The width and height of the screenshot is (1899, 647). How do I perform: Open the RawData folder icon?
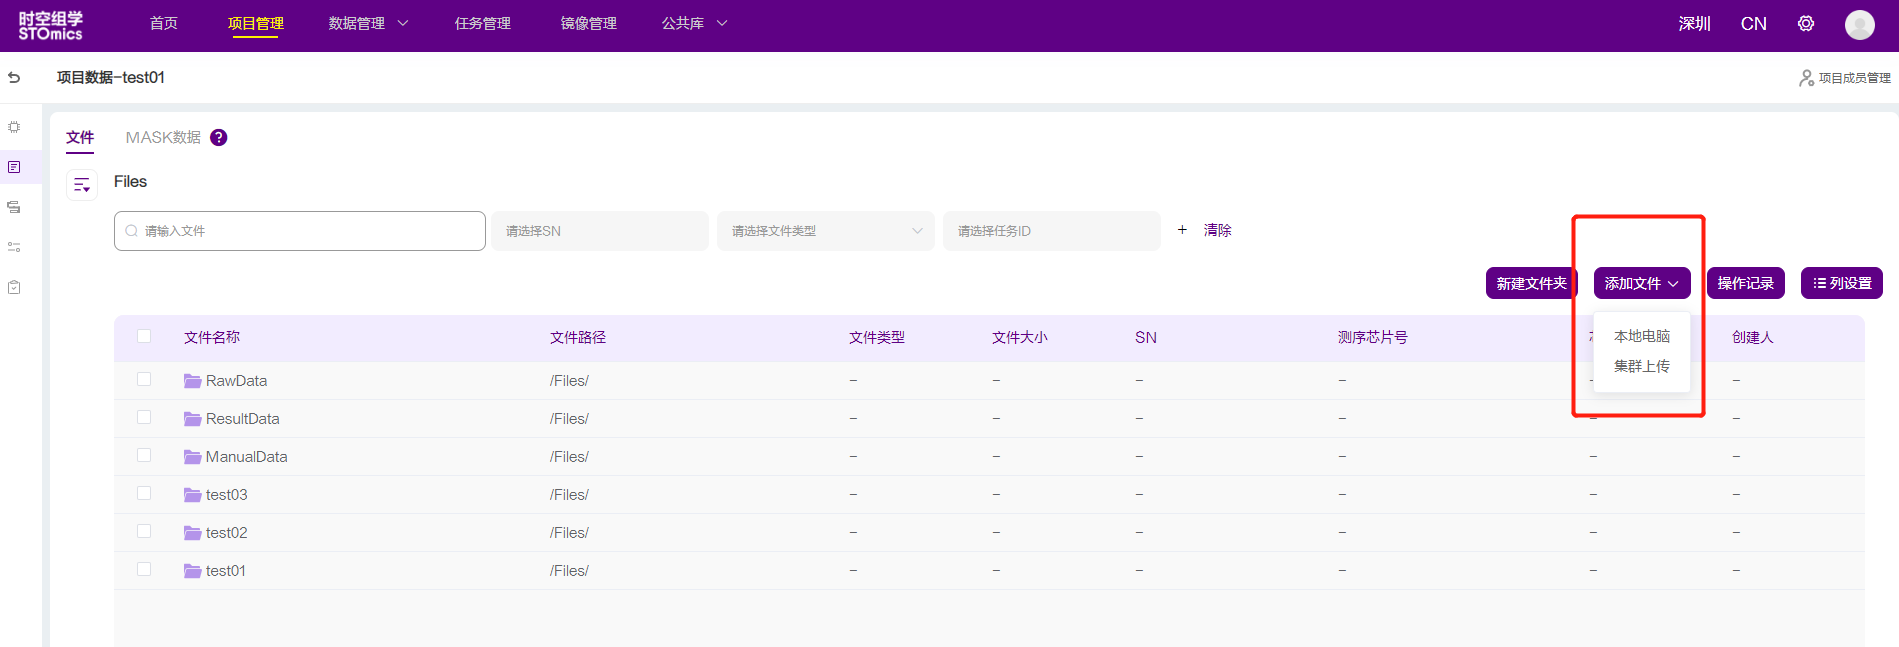pyautogui.click(x=193, y=381)
